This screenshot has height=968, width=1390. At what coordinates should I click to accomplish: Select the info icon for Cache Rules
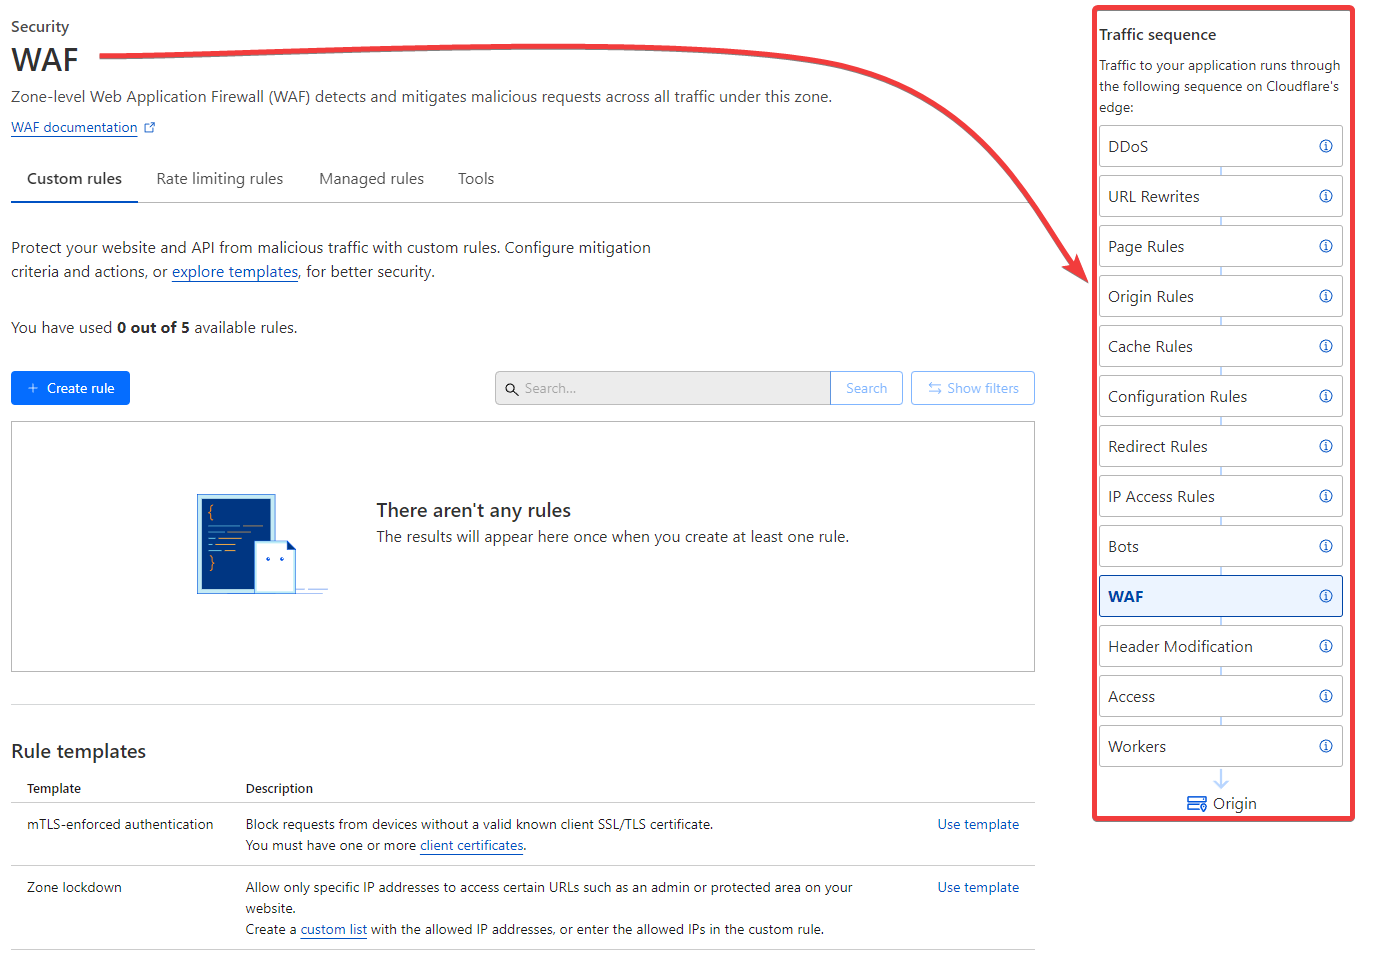pyautogui.click(x=1326, y=346)
